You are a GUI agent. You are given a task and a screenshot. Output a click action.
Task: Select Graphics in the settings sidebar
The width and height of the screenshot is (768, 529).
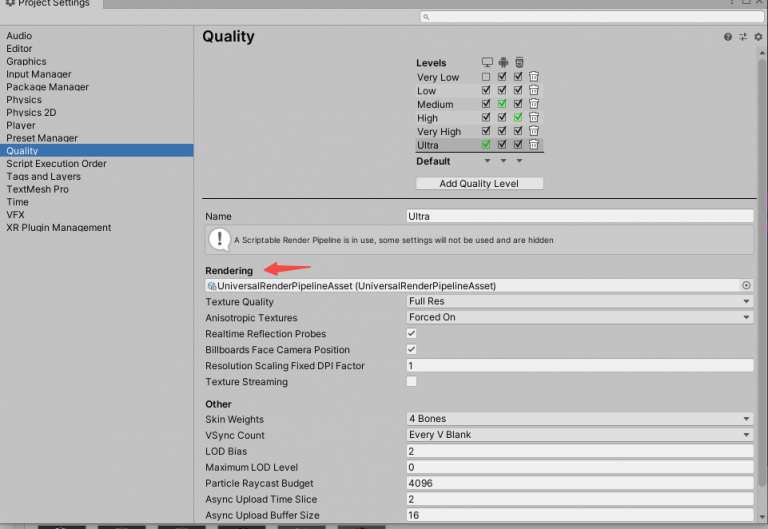click(x=26, y=61)
